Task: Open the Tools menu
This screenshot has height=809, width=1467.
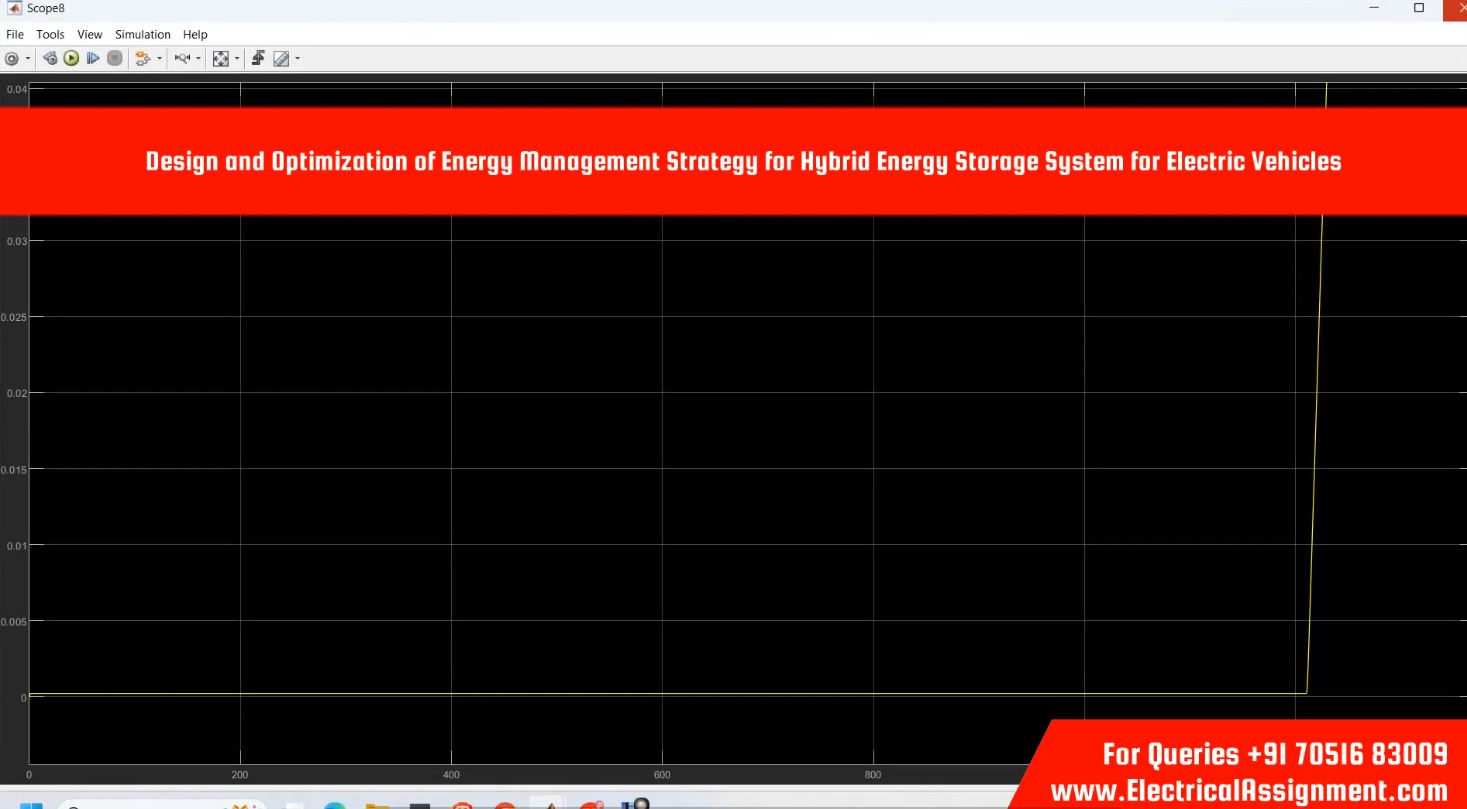Action: pyautogui.click(x=50, y=34)
